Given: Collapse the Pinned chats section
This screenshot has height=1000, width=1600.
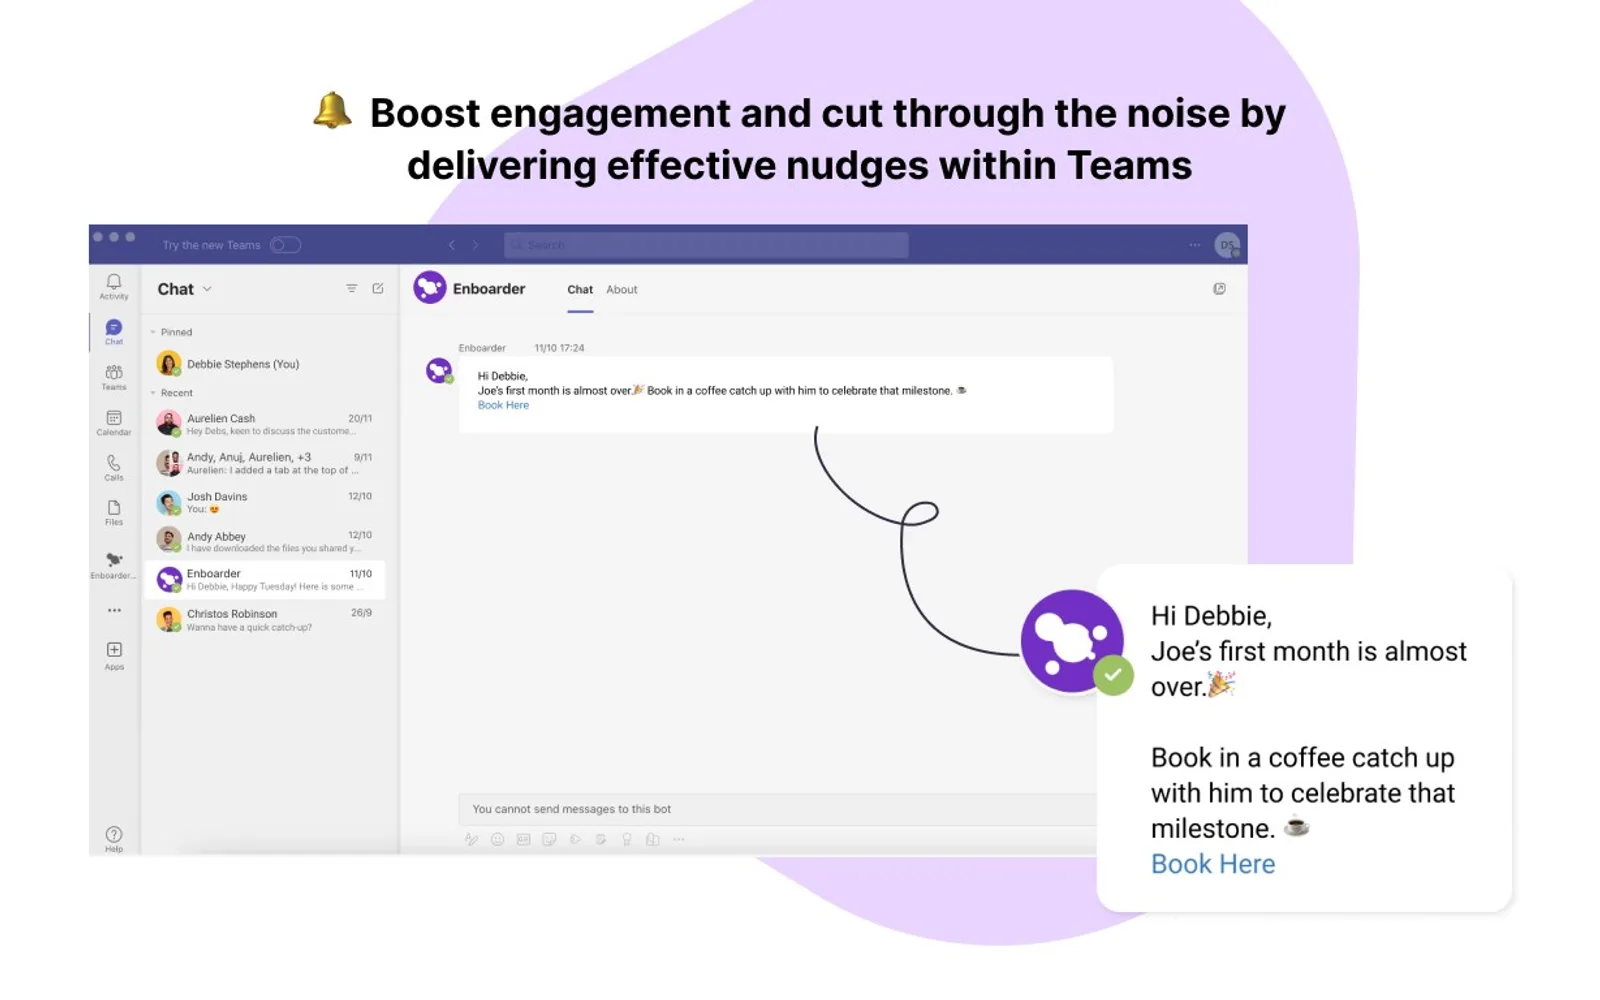Looking at the screenshot, I should click(153, 332).
